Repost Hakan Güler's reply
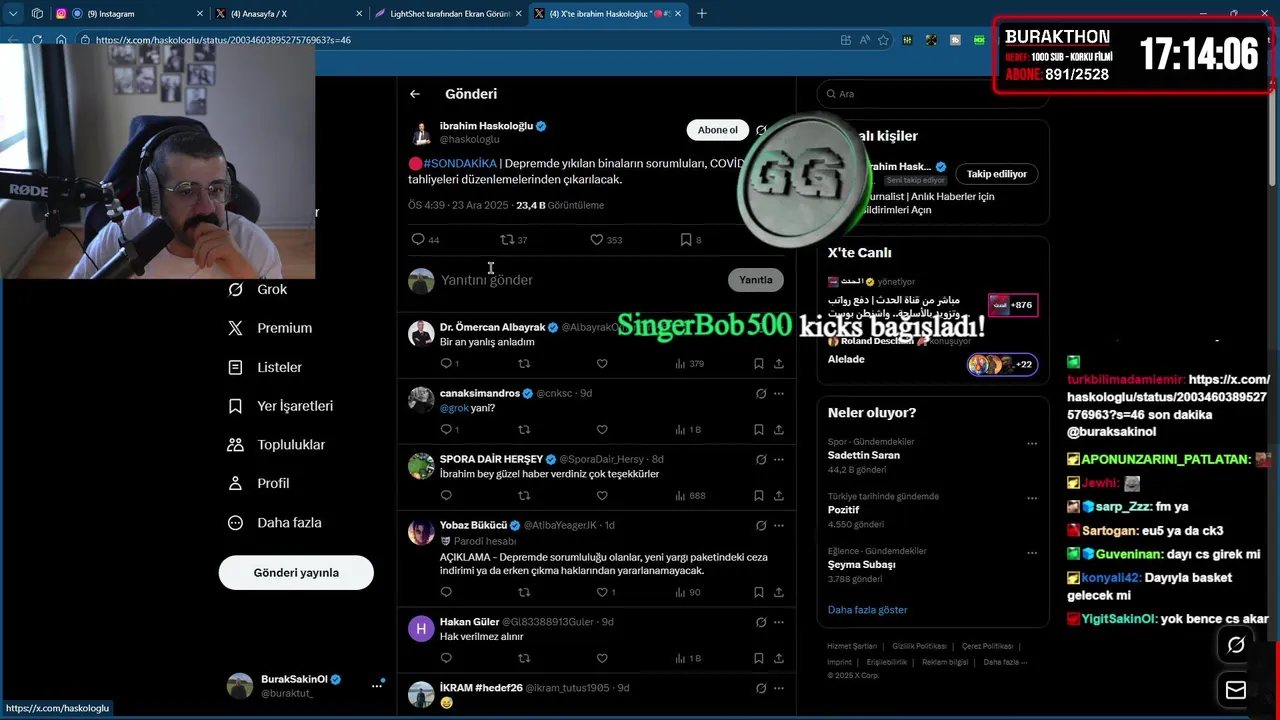The width and height of the screenshot is (1280, 720). [x=524, y=659]
